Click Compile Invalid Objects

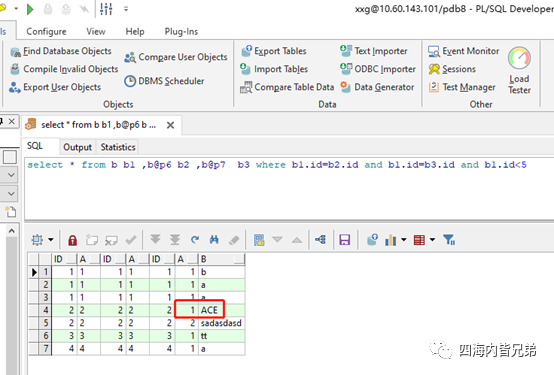click(64, 69)
